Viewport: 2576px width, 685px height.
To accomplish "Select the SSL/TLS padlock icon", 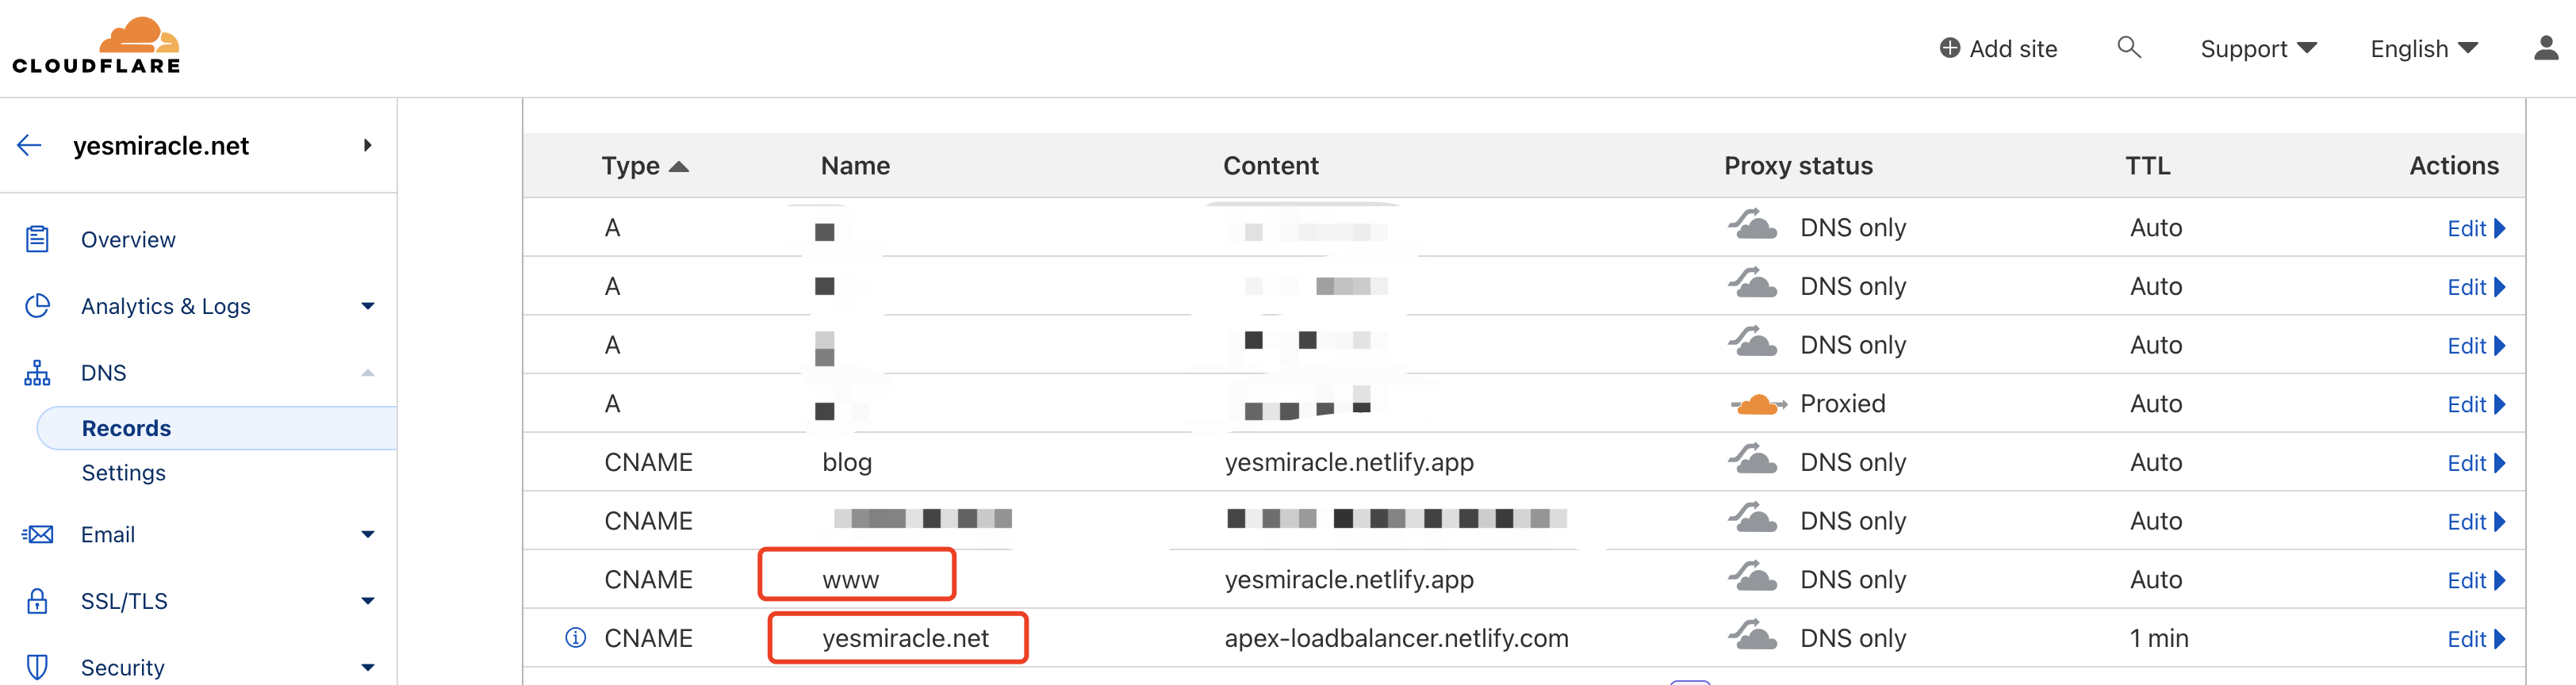I will pyautogui.click(x=37, y=600).
